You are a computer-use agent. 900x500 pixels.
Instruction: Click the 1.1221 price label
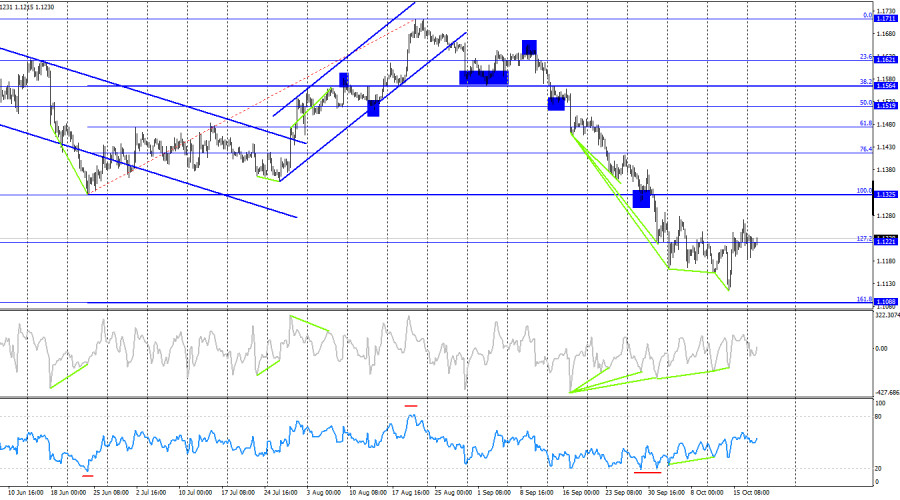886,242
